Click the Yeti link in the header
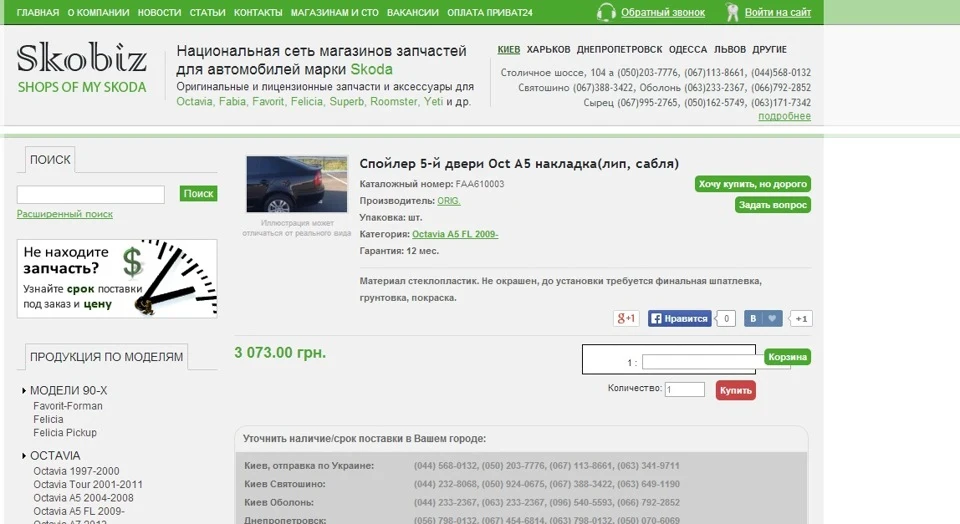This screenshot has height=524, width=960. tap(433, 102)
